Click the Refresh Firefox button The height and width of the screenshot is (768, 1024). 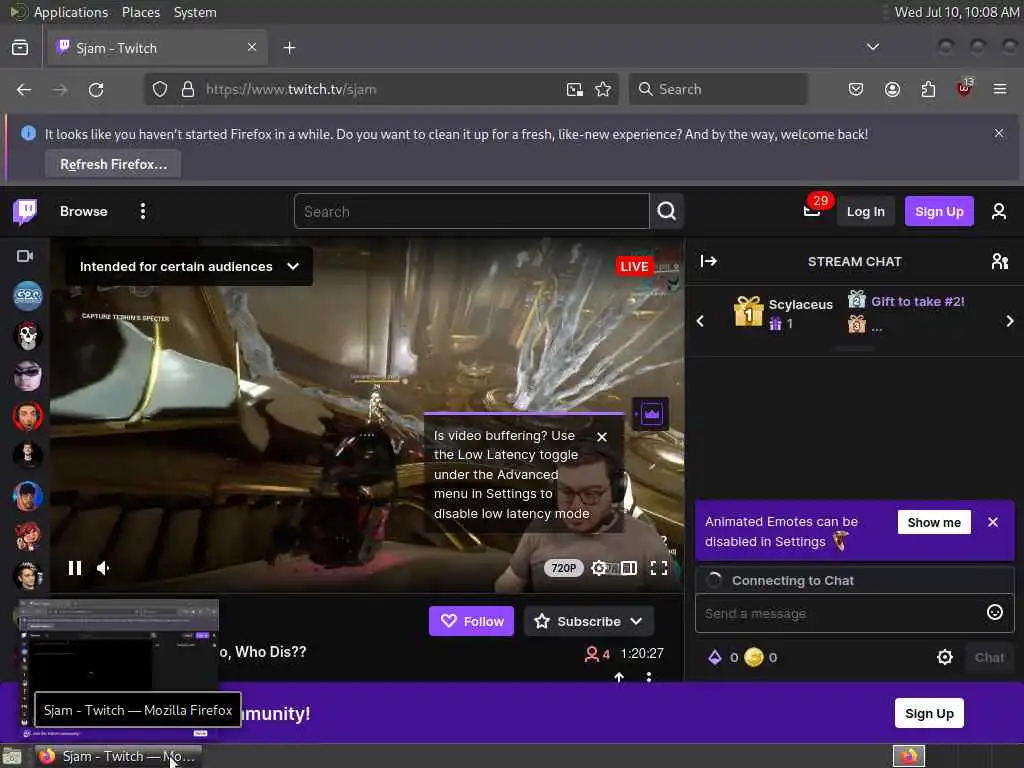pos(113,165)
